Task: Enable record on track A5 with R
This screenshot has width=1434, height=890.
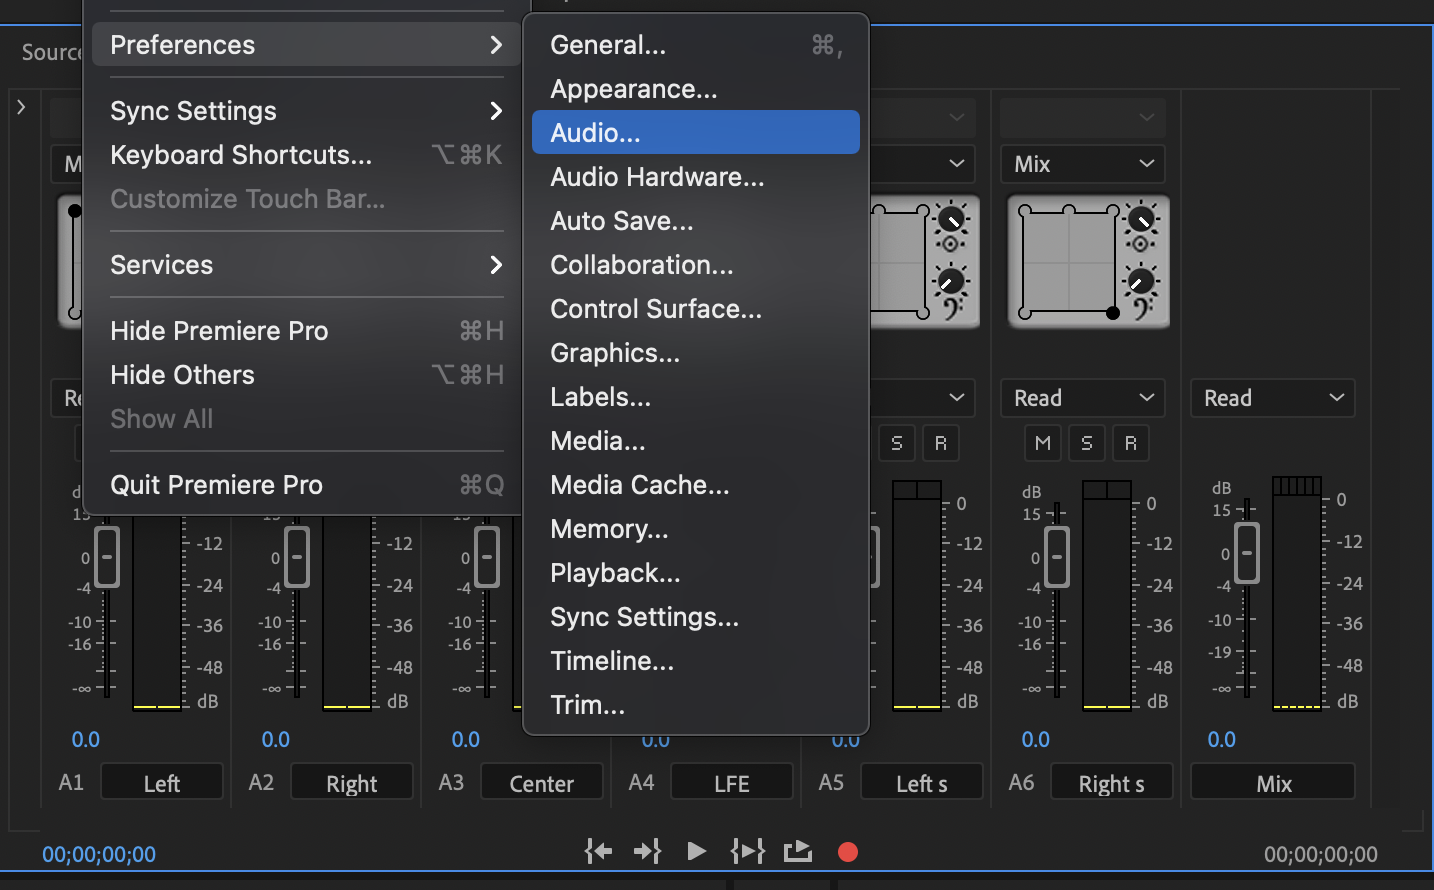Action: click(x=941, y=443)
